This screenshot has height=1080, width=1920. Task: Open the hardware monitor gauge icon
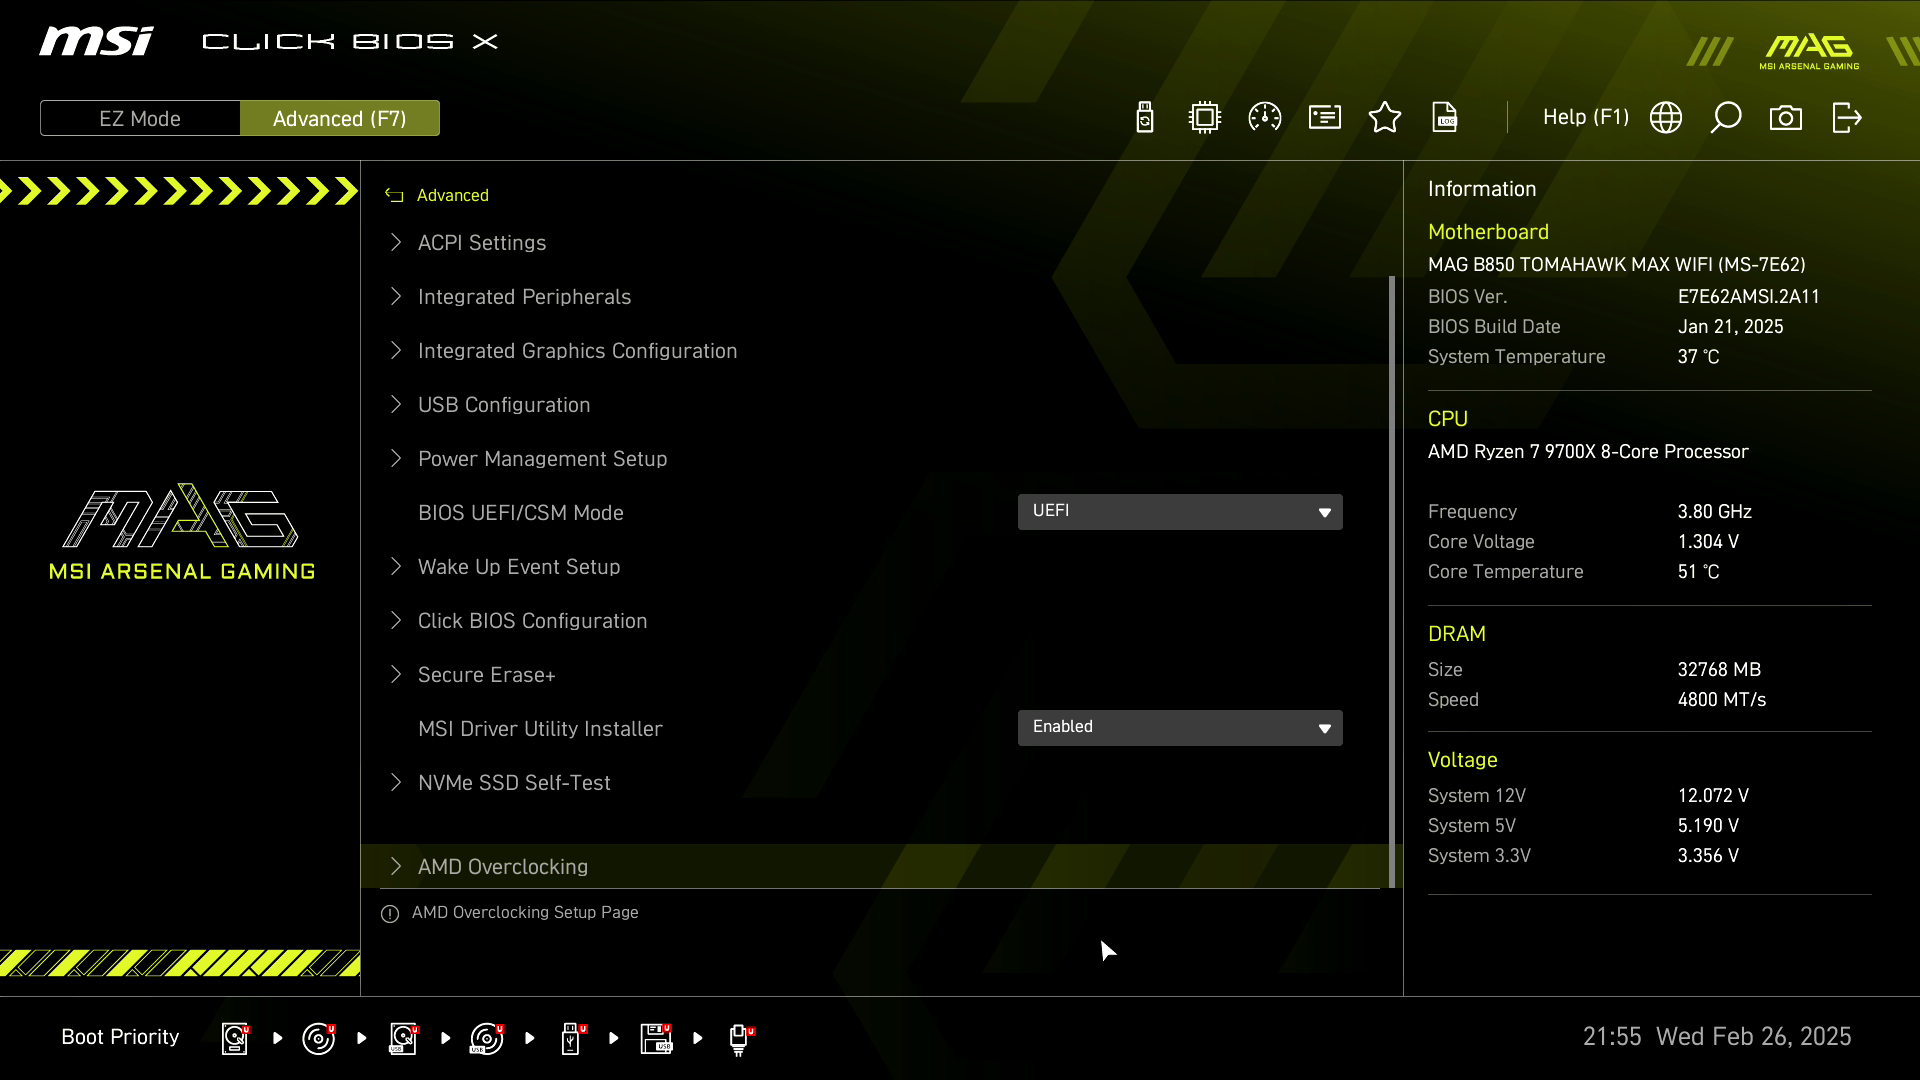pyautogui.click(x=1265, y=118)
